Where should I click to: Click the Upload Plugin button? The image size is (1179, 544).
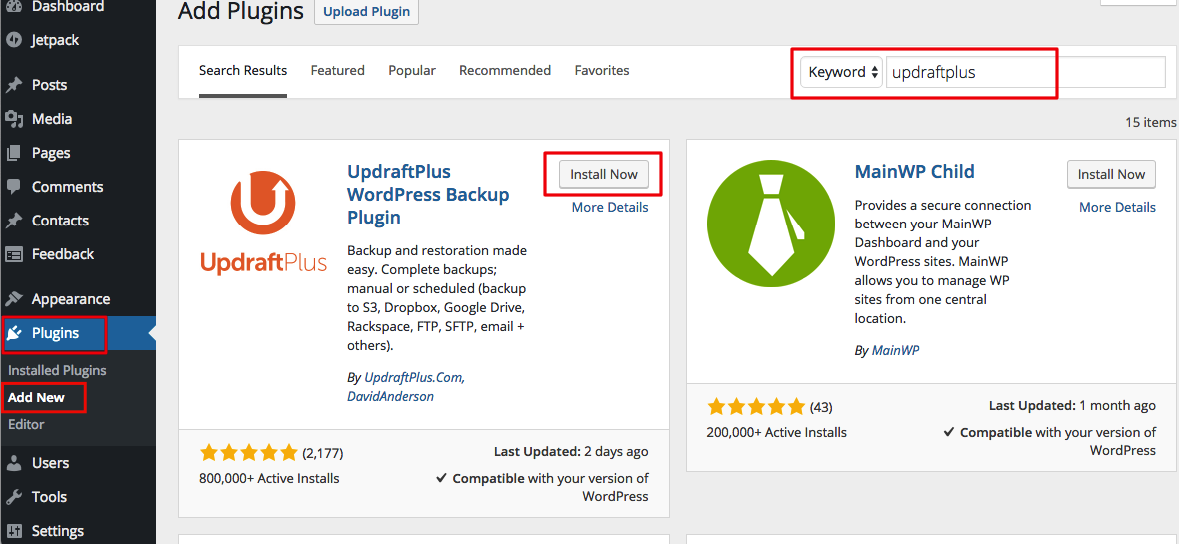366,11
